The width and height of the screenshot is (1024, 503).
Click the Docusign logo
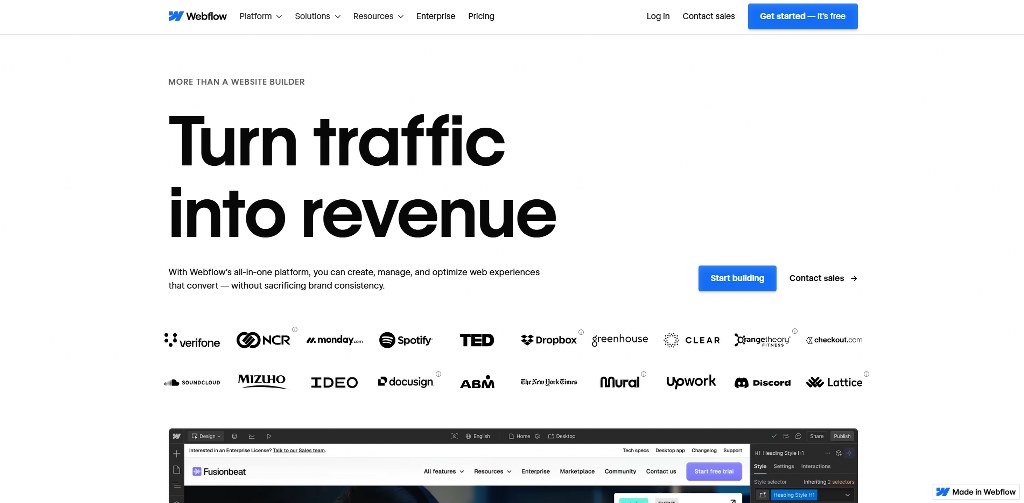coord(406,382)
